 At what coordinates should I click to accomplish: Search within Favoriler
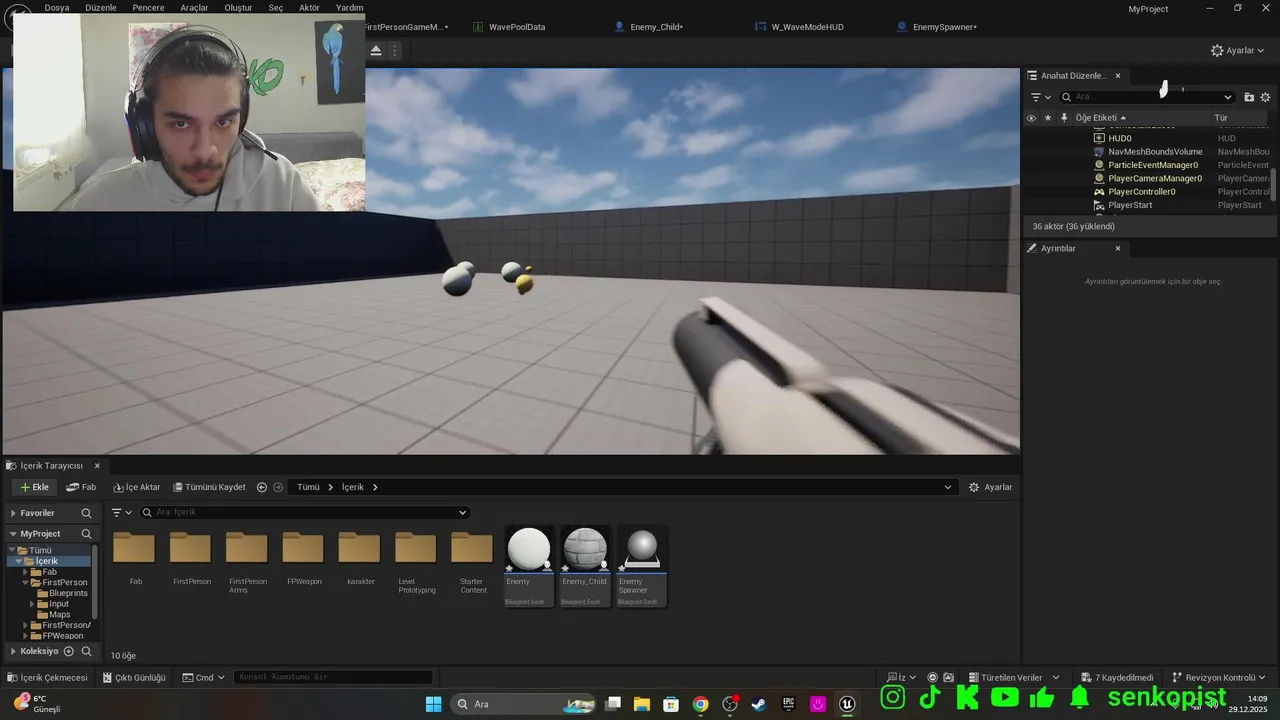(86, 513)
